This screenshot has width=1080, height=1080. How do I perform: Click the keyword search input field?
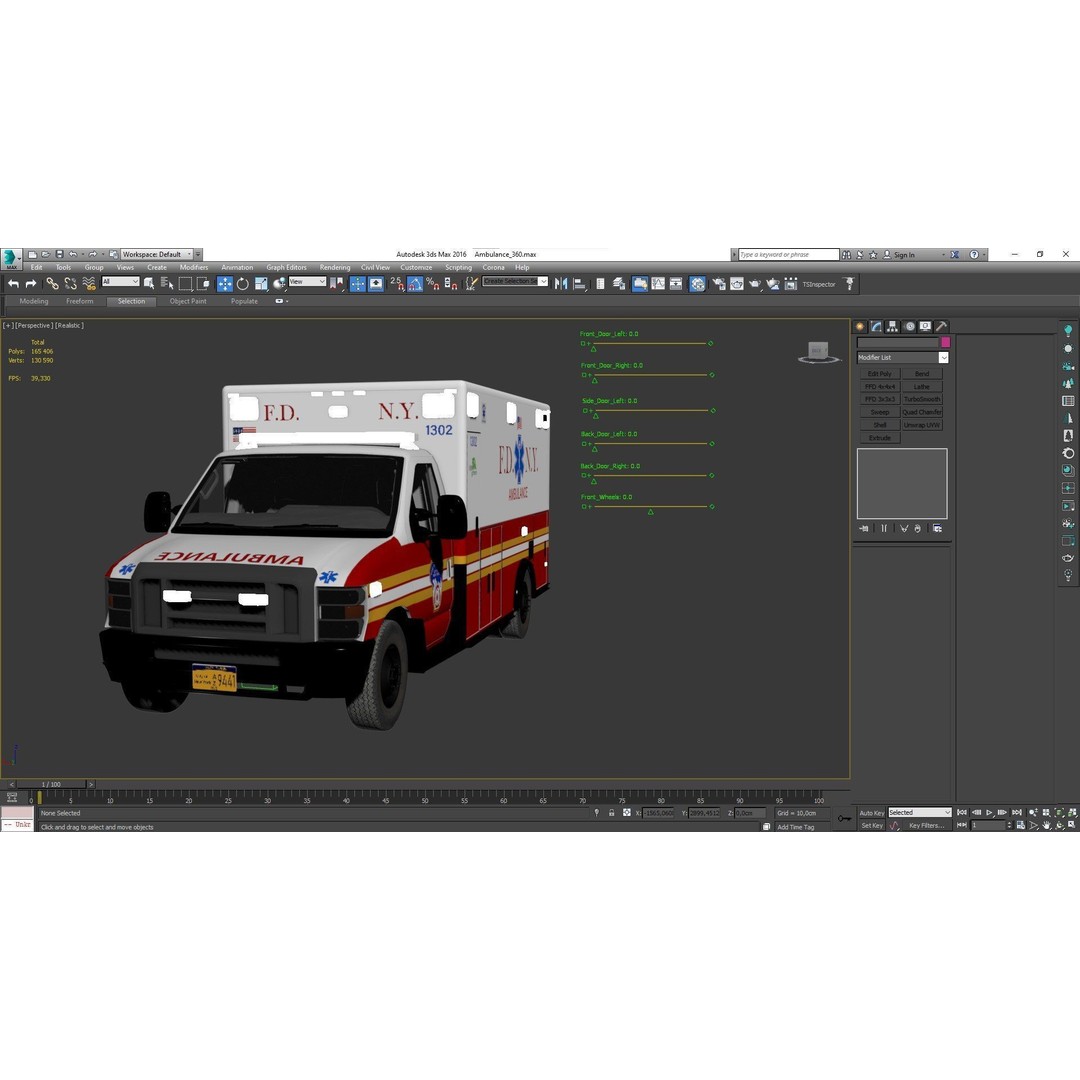[789, 254]
